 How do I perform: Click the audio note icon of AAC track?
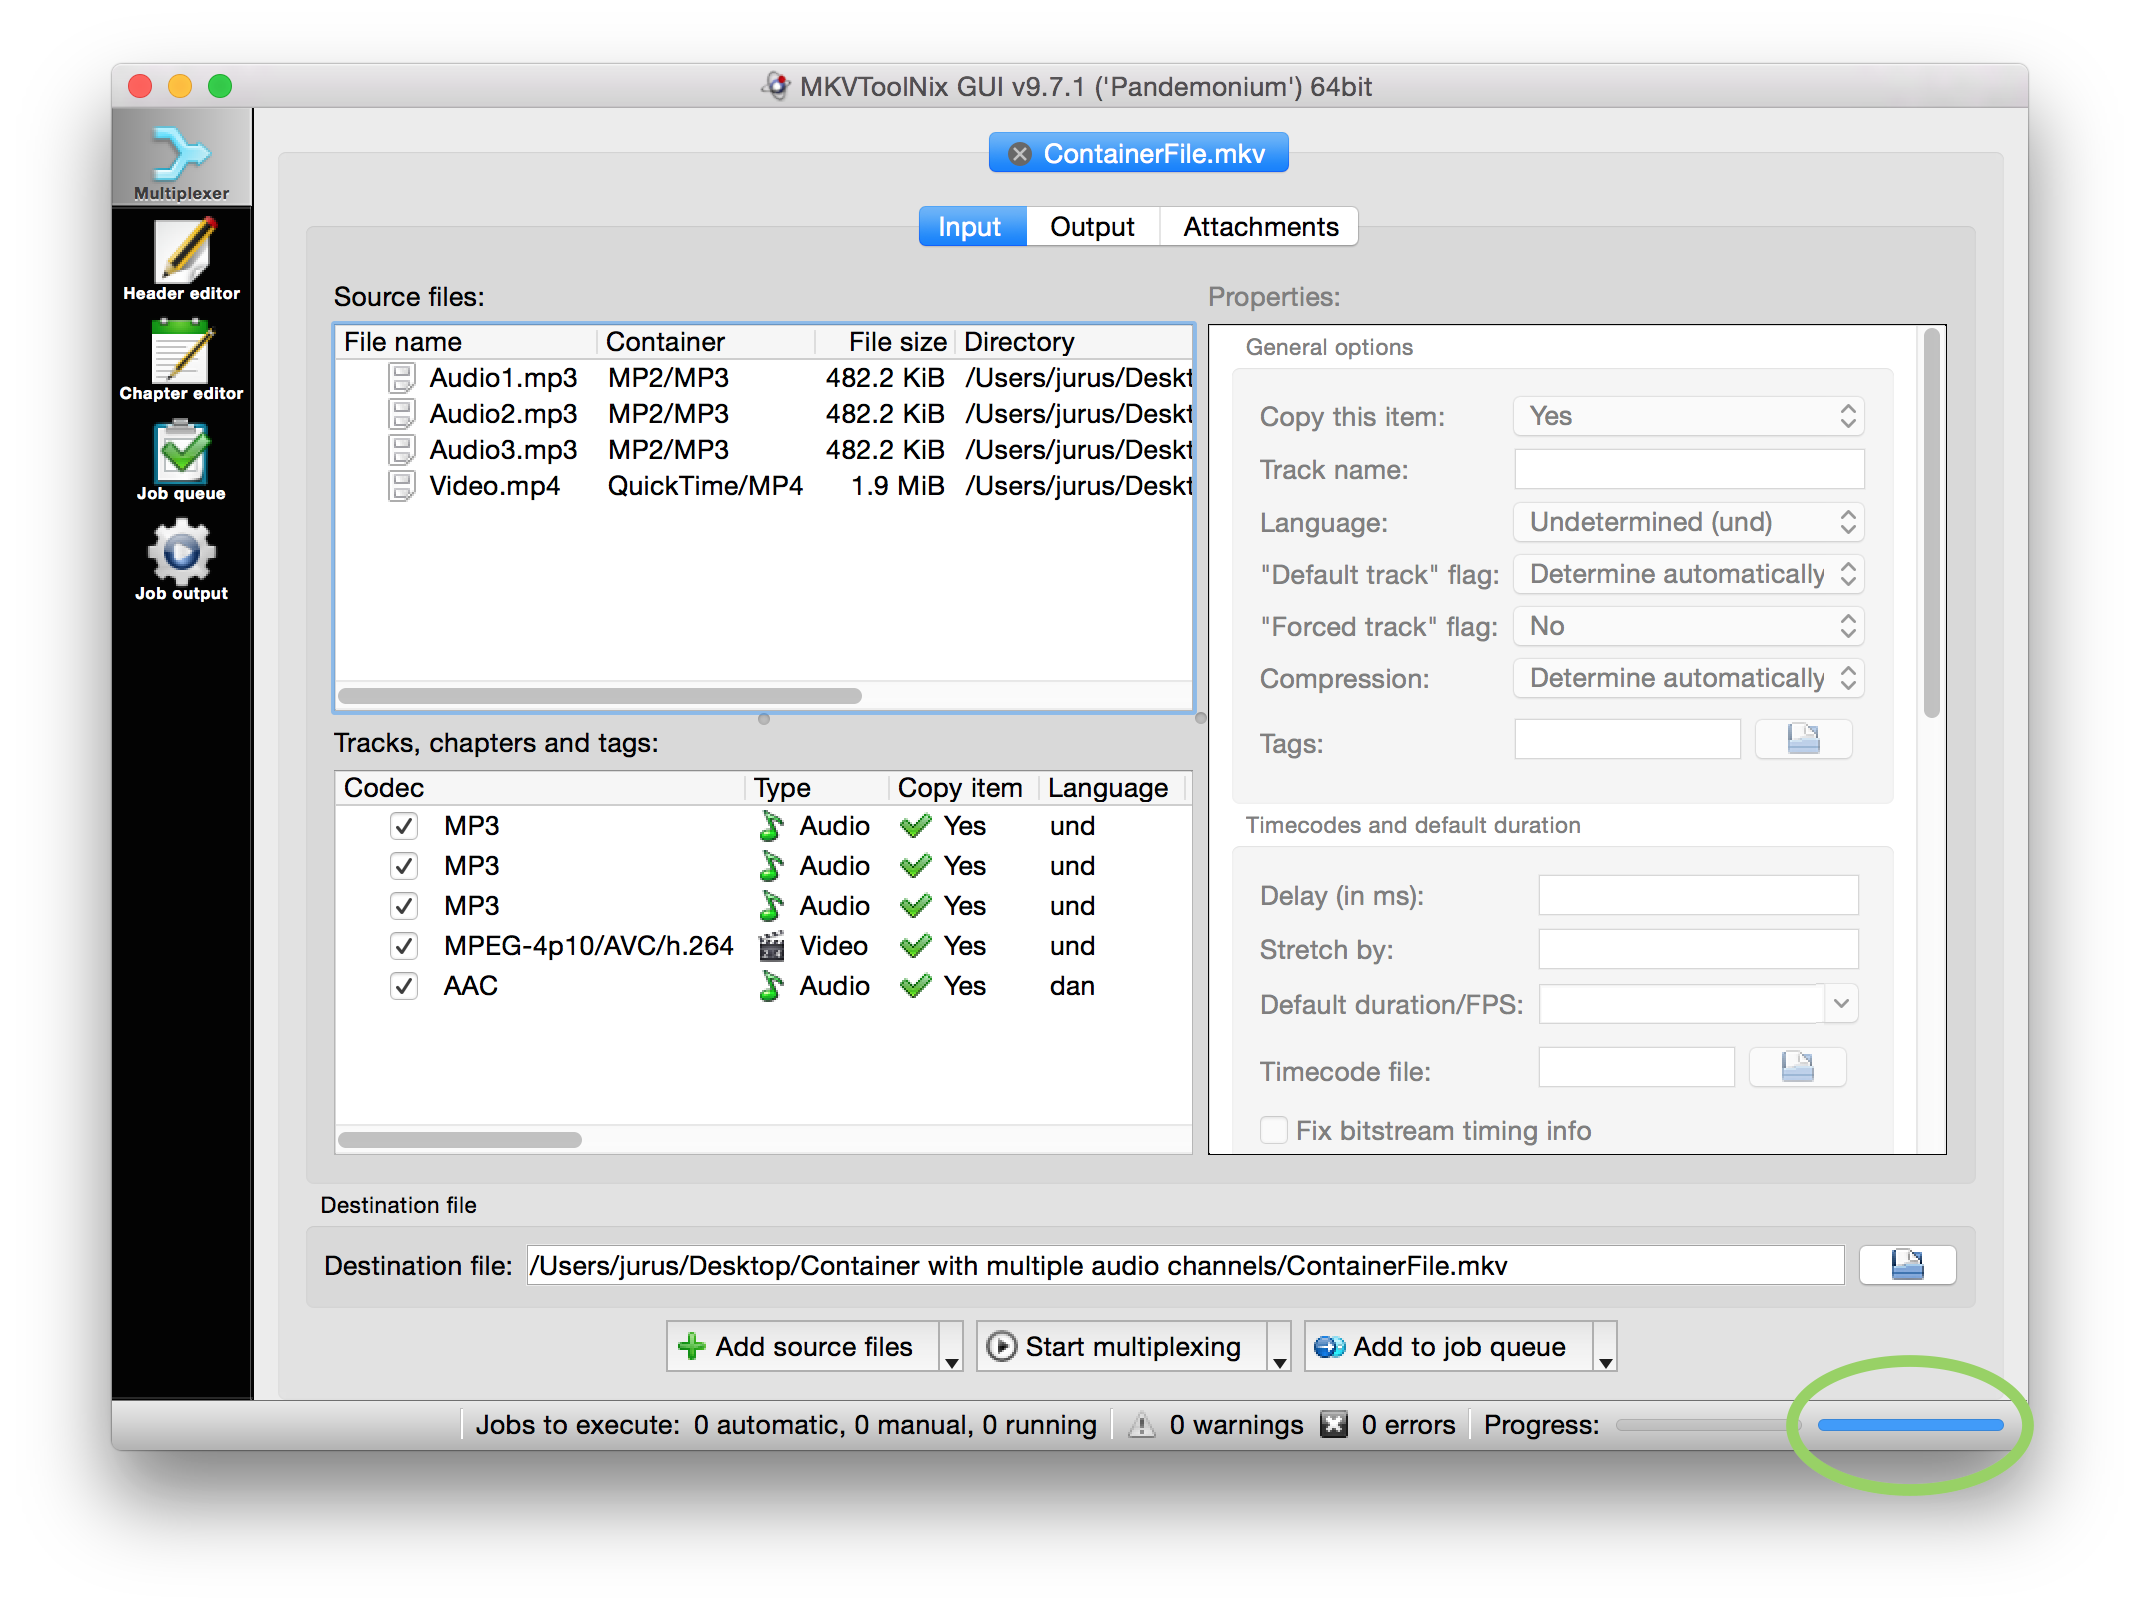(x=771, y=986)
